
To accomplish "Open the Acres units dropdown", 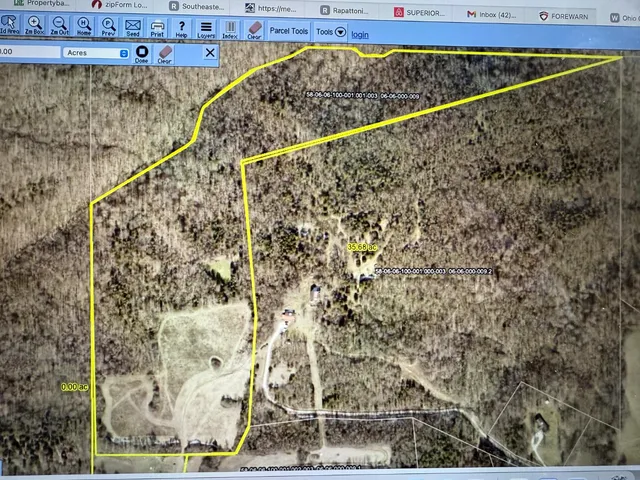I will [x=96, y=53].
